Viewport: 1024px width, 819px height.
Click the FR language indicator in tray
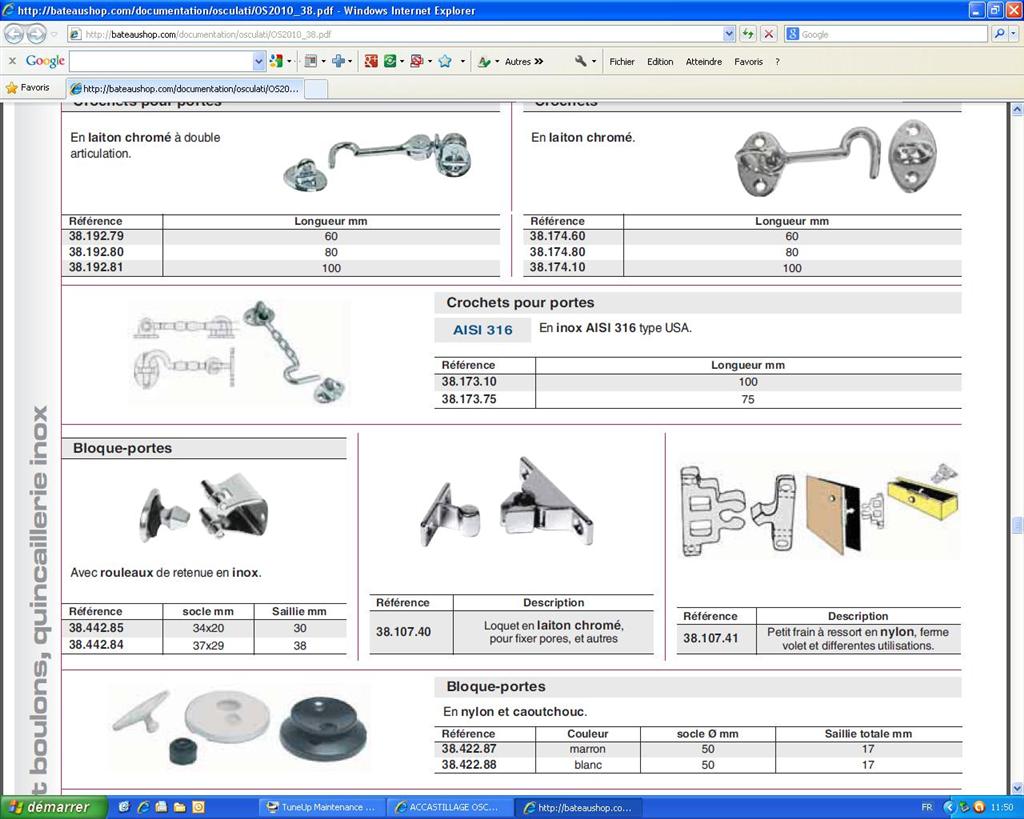[x=927, y=807]
